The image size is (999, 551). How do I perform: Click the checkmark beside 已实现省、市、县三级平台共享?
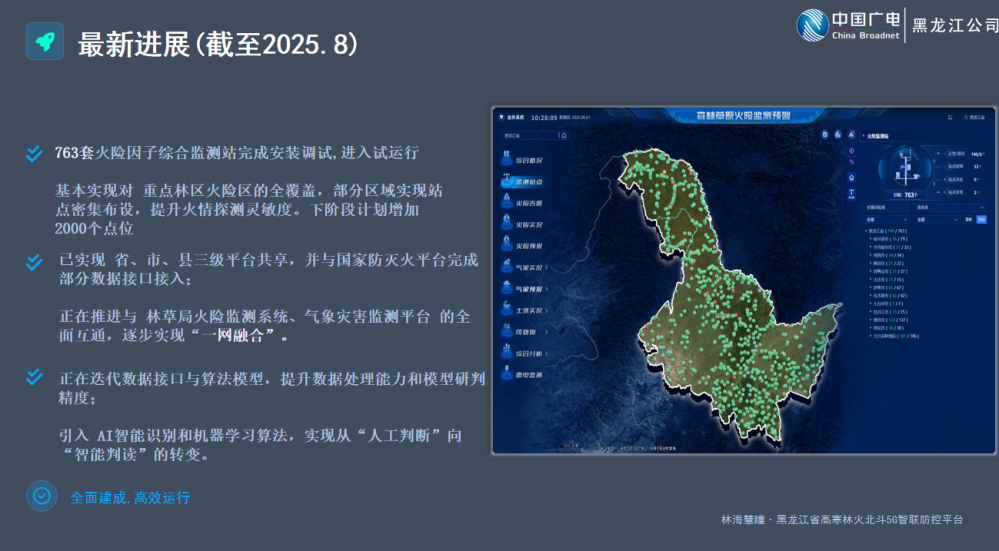tap(35, 262)
